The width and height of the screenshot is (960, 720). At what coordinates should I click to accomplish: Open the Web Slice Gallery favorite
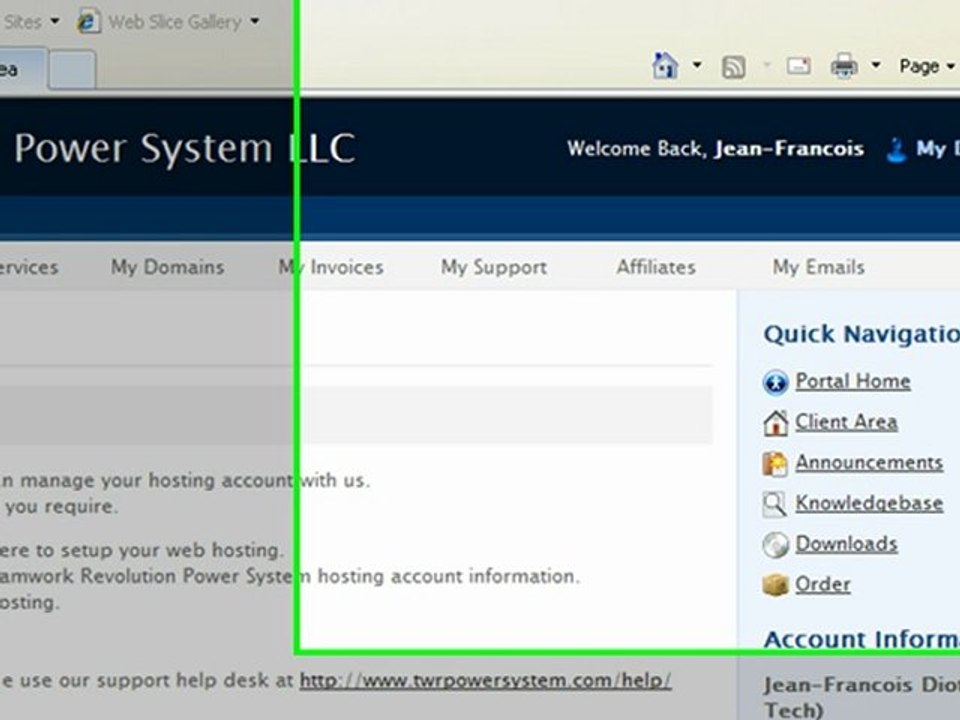point(174,22)
